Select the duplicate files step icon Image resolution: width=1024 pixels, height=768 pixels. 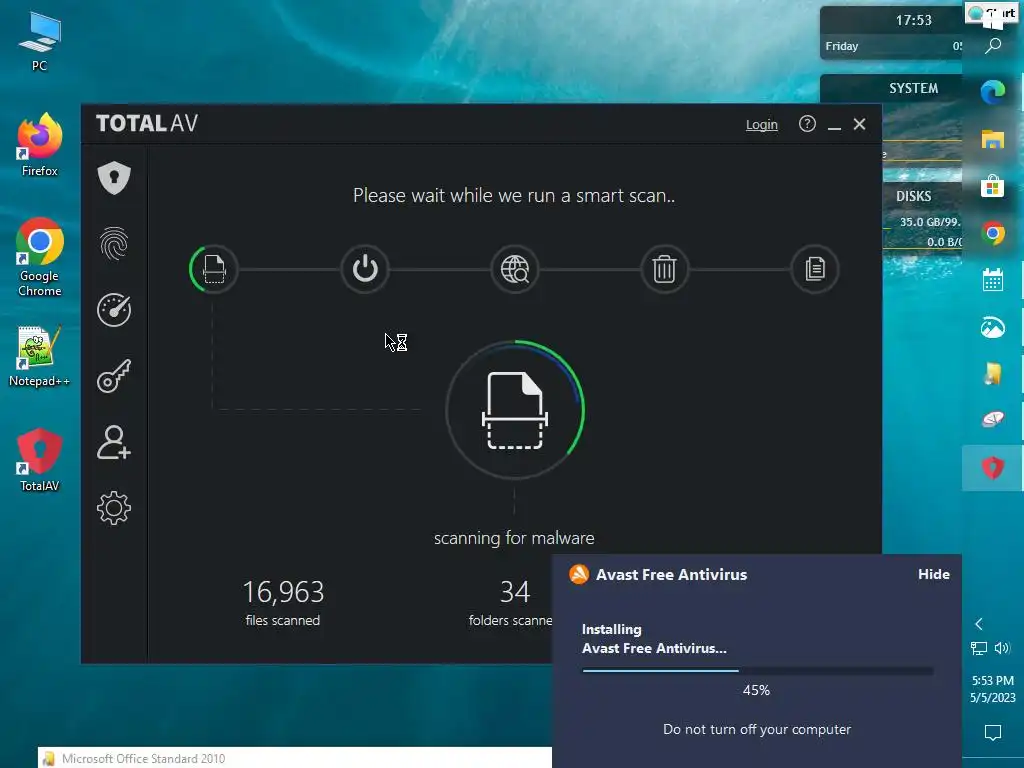click(814, 269)
